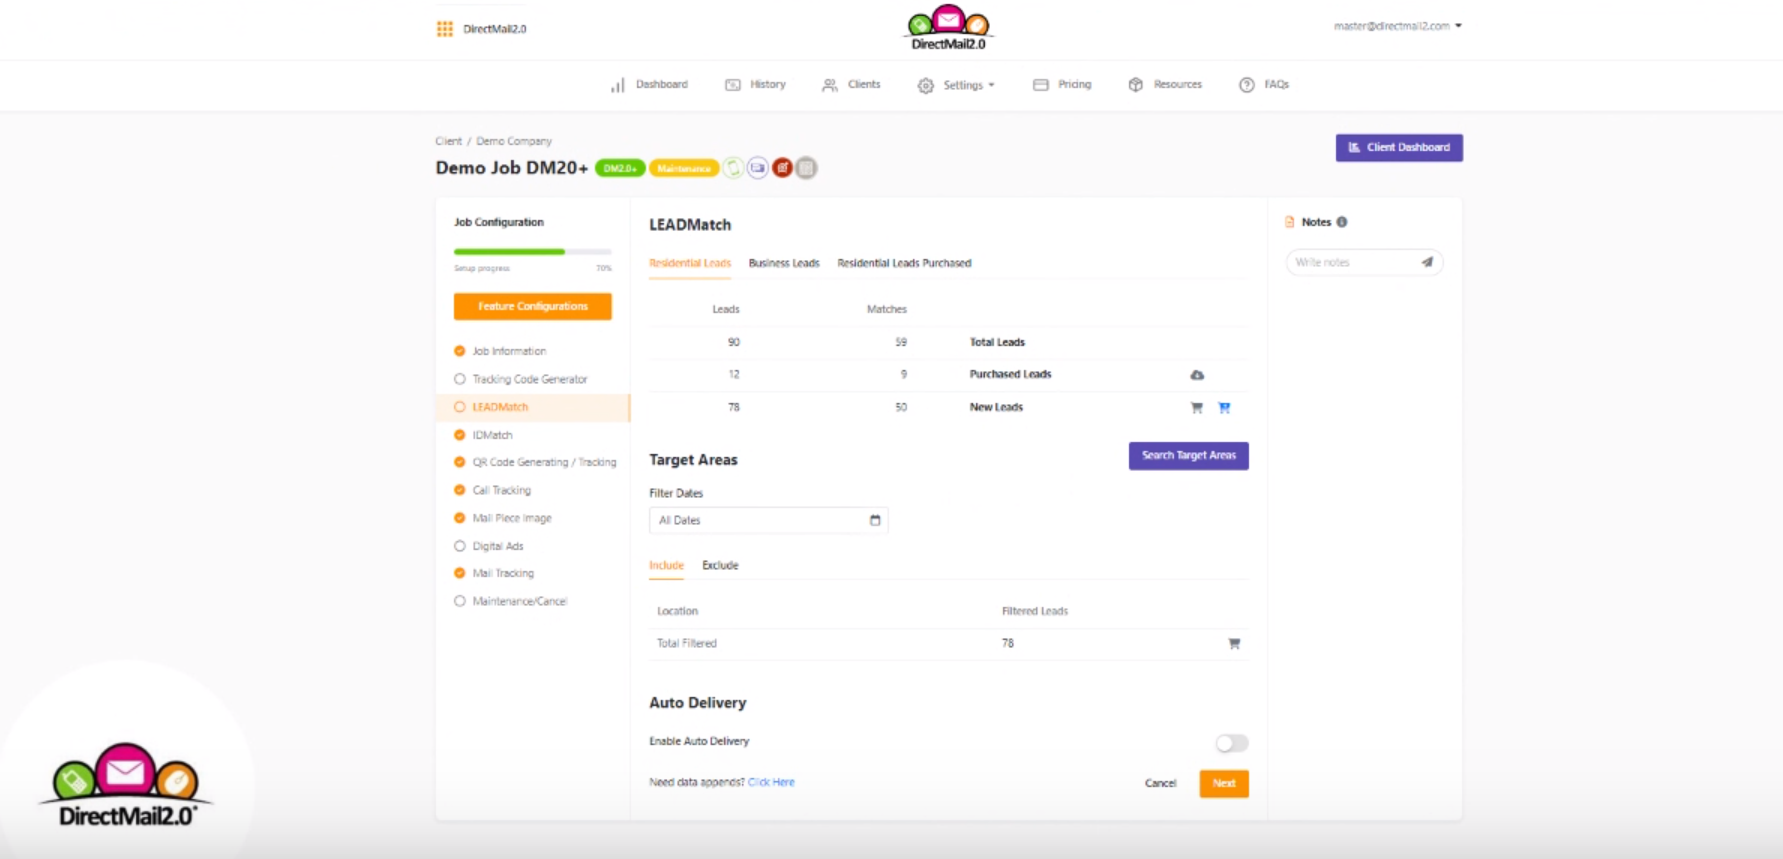The height and width of the screenshot is (859, 1783).
Task: Click the green DM2.0+ badge
Action: tap(620, 168)
